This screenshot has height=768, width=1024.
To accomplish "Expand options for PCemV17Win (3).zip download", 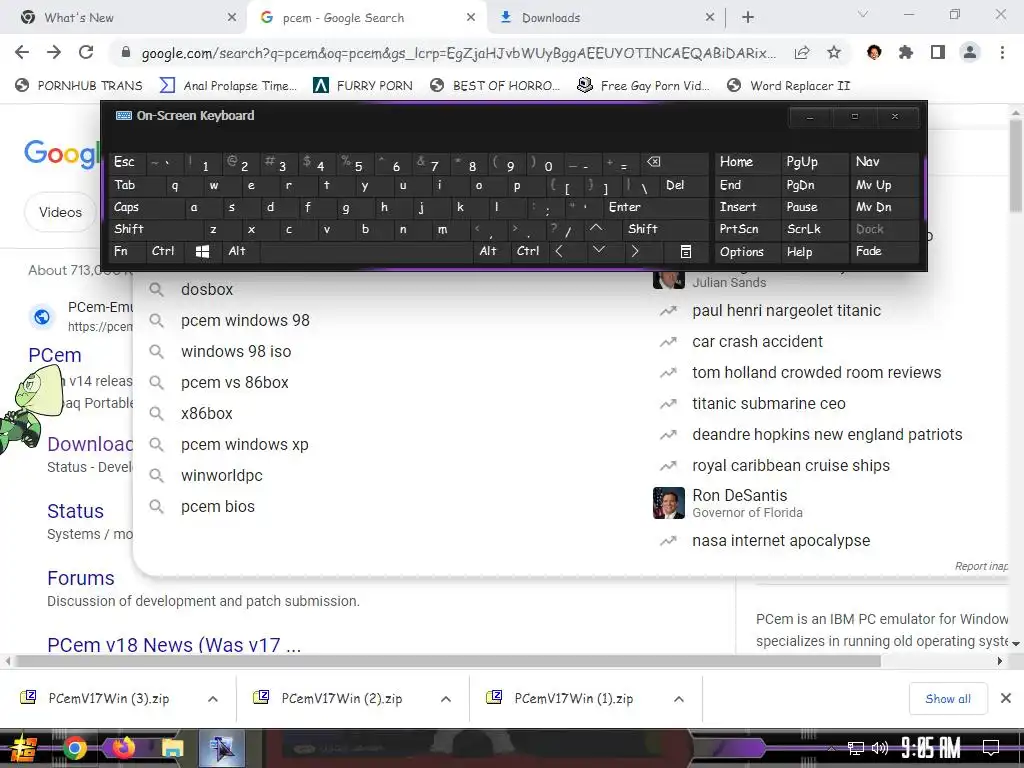I will point(213,699).
